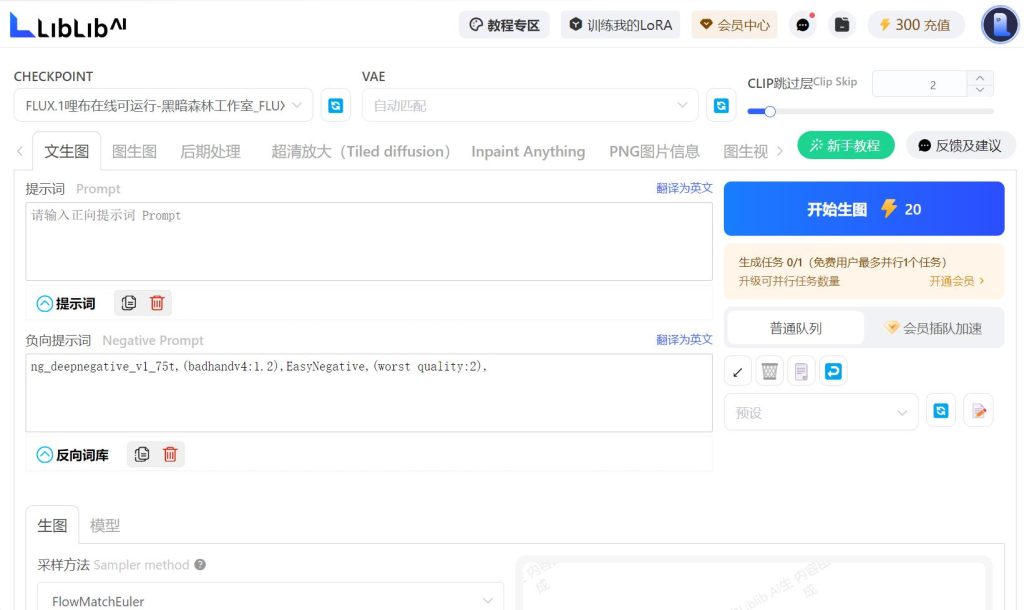Viewport: 1024px width, 610px height.
Task: Click the 开通会员 link
Action: click(x=957, y=281)
